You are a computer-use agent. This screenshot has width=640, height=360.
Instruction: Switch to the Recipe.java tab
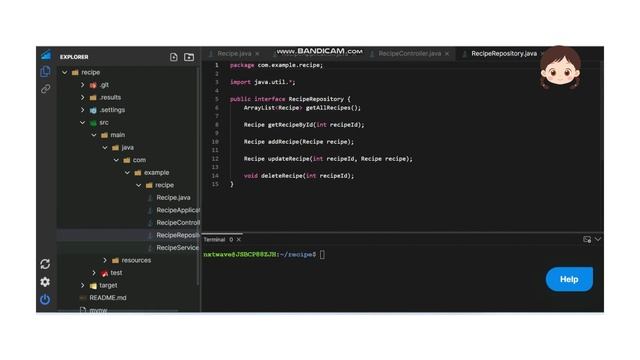tap(234, 53)
